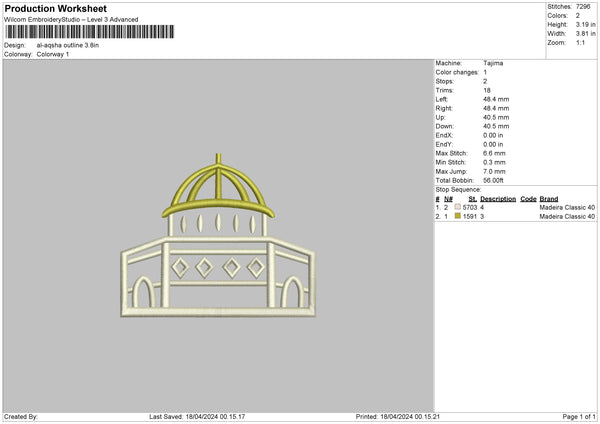The width and height of the screenshot is (600, 424).
Task: Click the 'Colorway 1' value
Action: 53,54
